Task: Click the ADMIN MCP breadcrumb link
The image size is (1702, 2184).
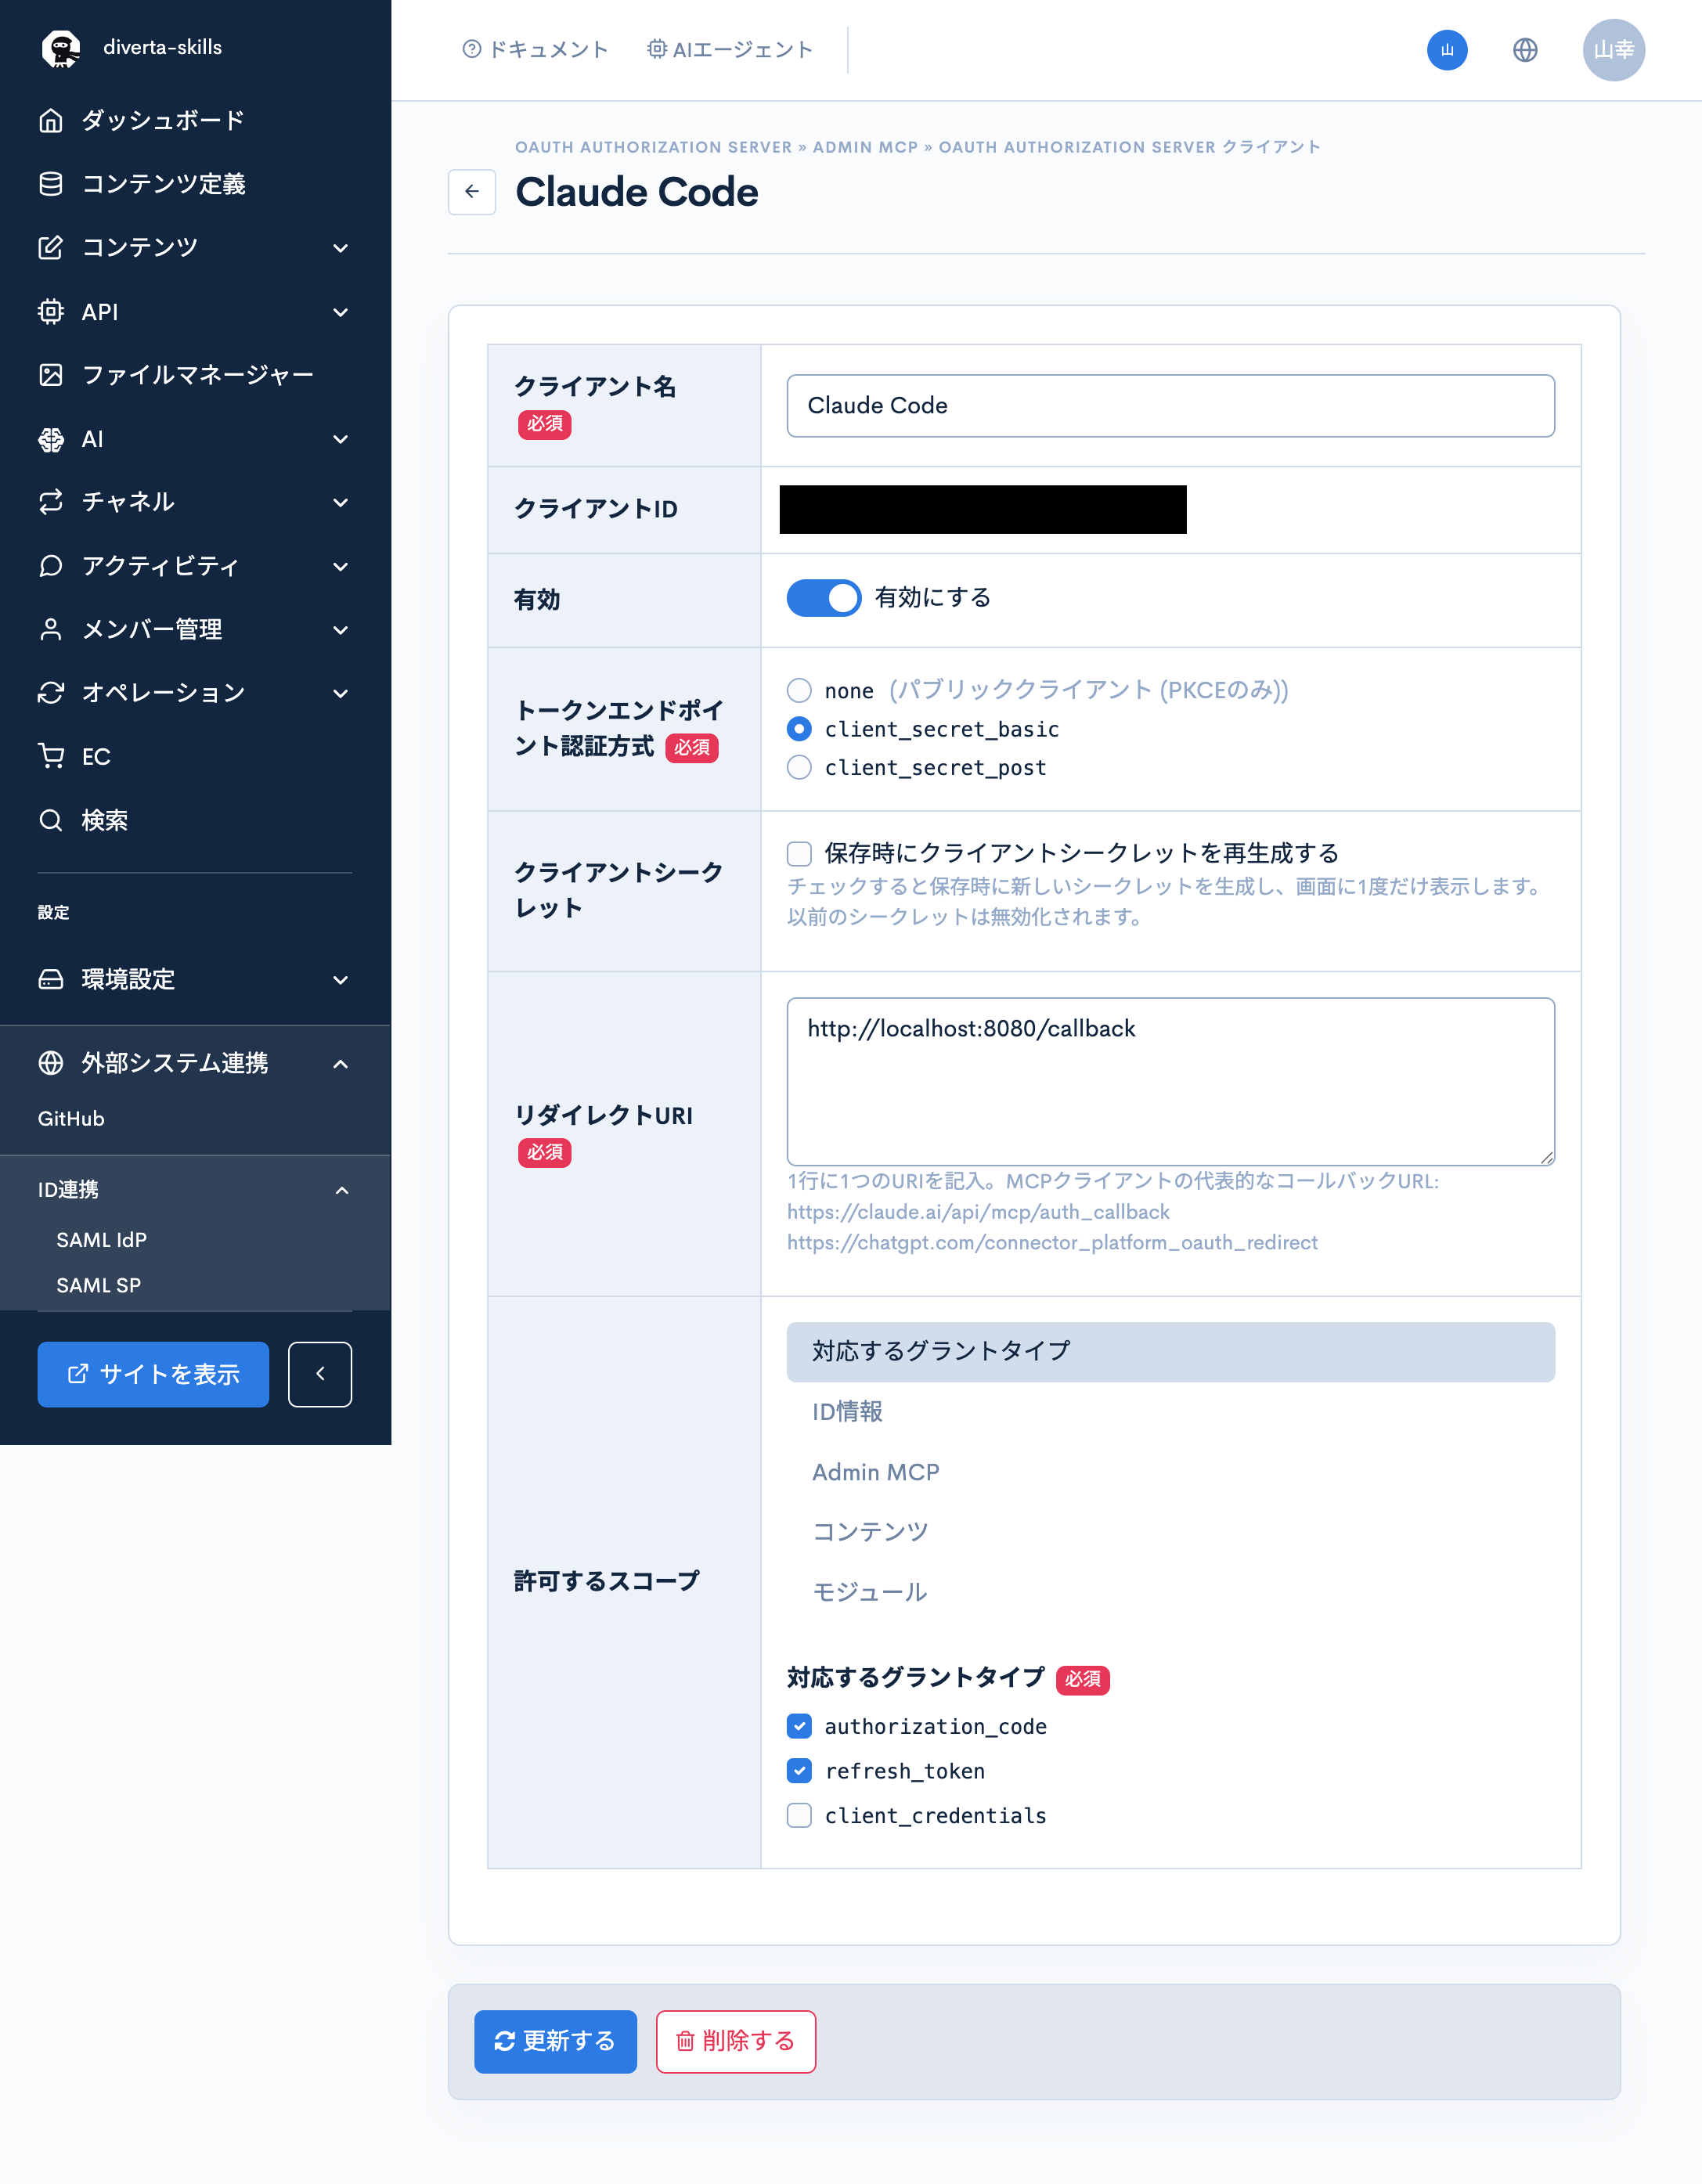Action: click(865, 147)
